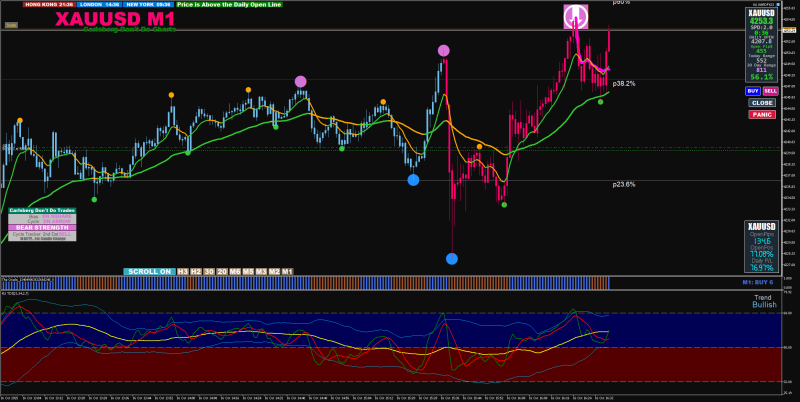This screenshot has height=402, width=800.
Task: Click the Carlsberg Don't Do Trades panel header
Action: [42, 210]
